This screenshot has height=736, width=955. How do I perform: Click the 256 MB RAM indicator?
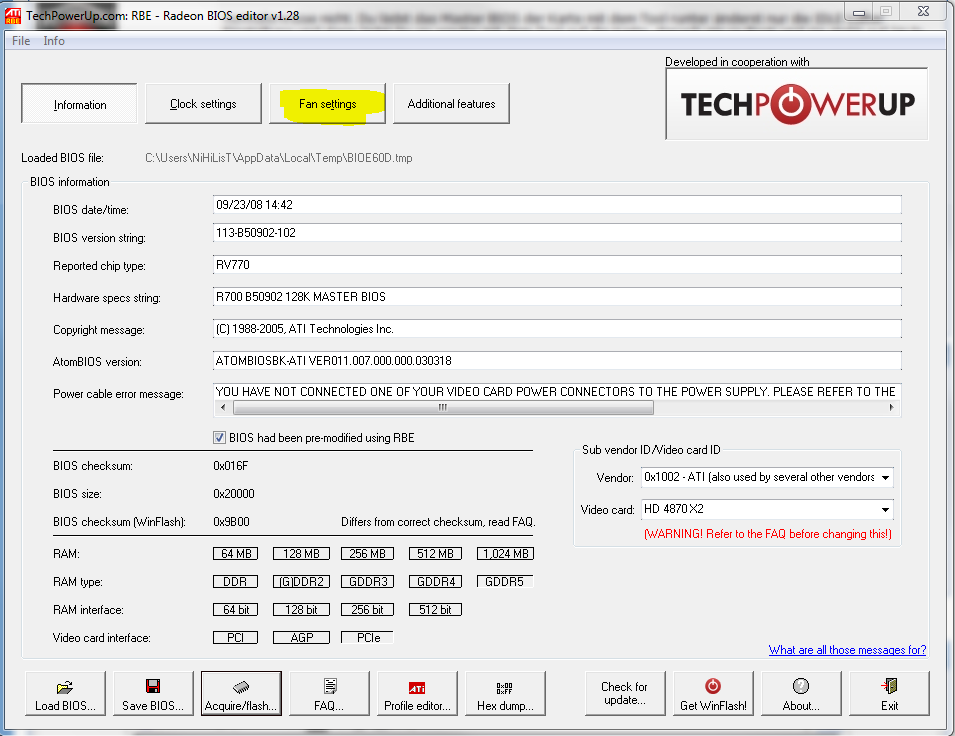pyautogui.click(x=368, y=554)
